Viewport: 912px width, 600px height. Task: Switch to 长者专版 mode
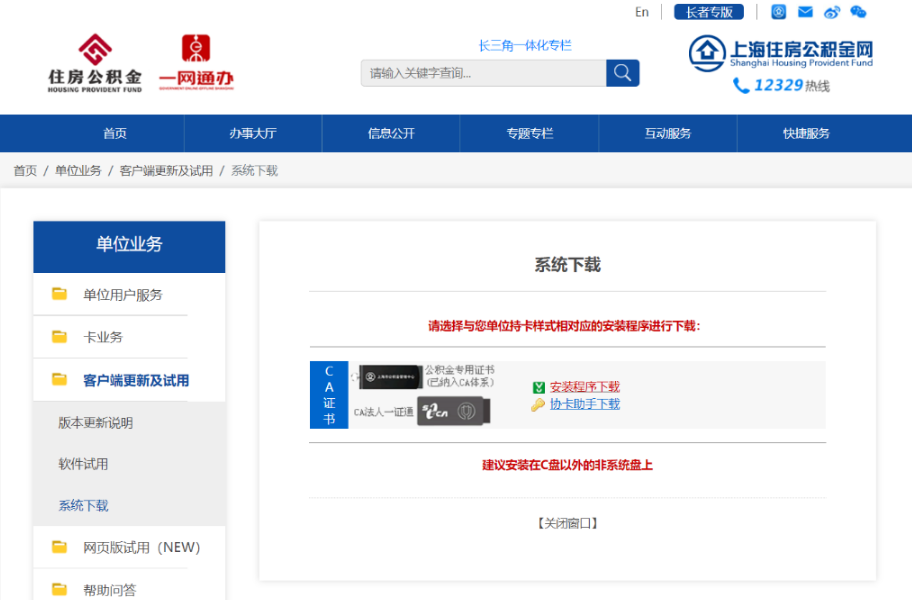[709, 12]
